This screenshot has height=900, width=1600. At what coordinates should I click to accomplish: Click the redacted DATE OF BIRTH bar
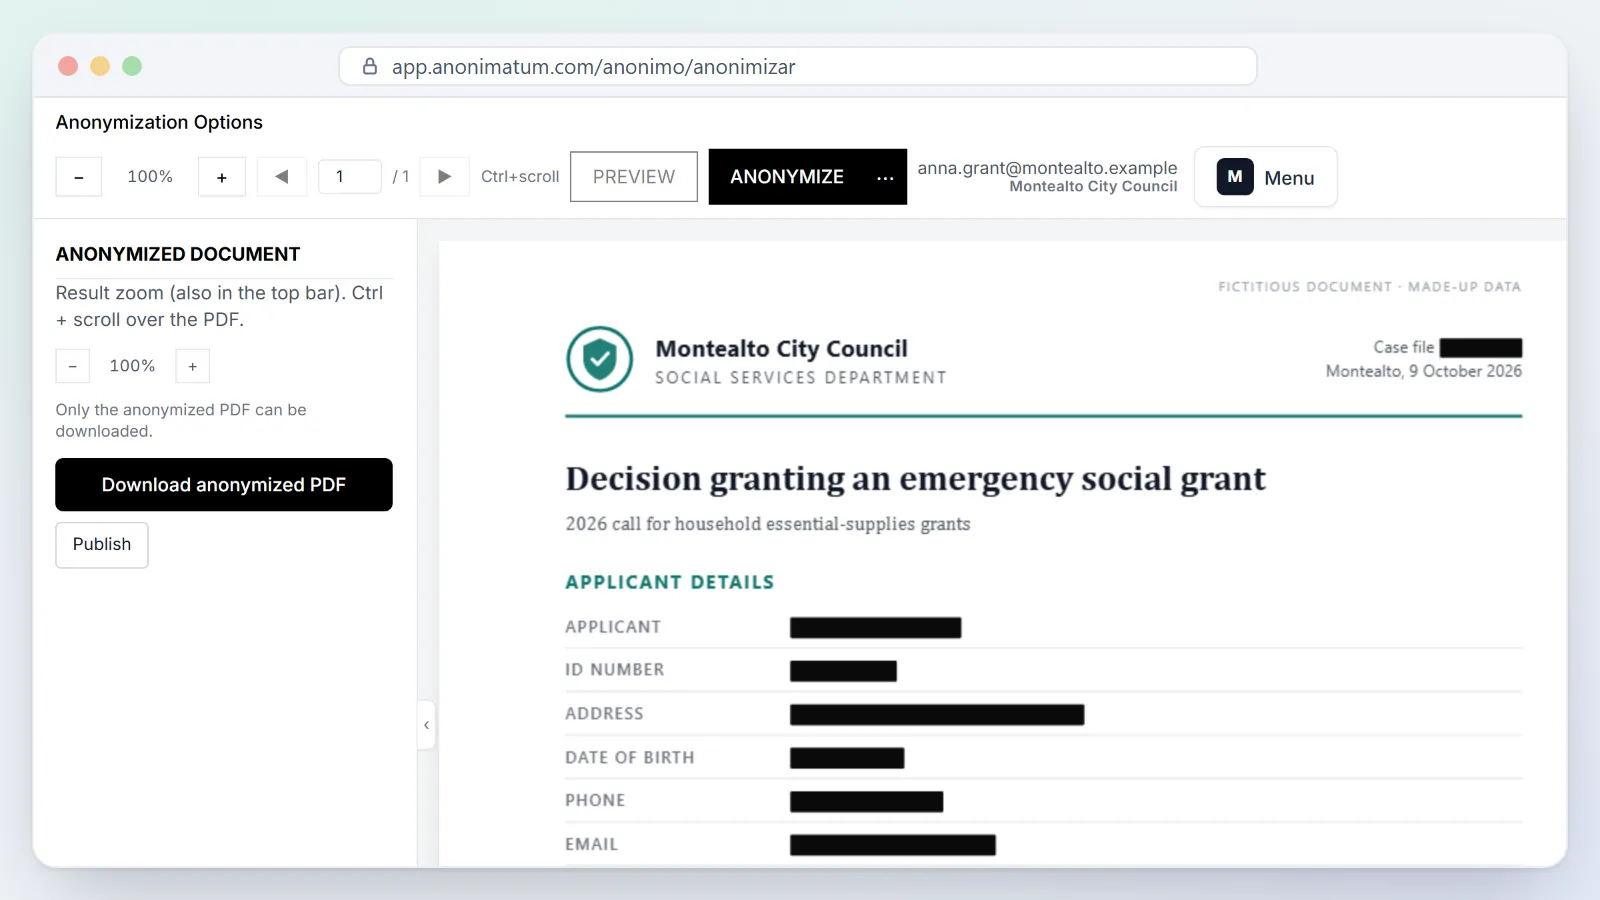(x=847, y=758)
